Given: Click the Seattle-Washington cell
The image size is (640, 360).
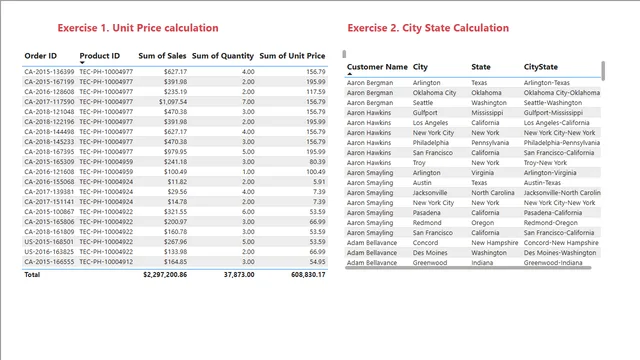Looking at the screenshot, I should (x=553, y=103).
